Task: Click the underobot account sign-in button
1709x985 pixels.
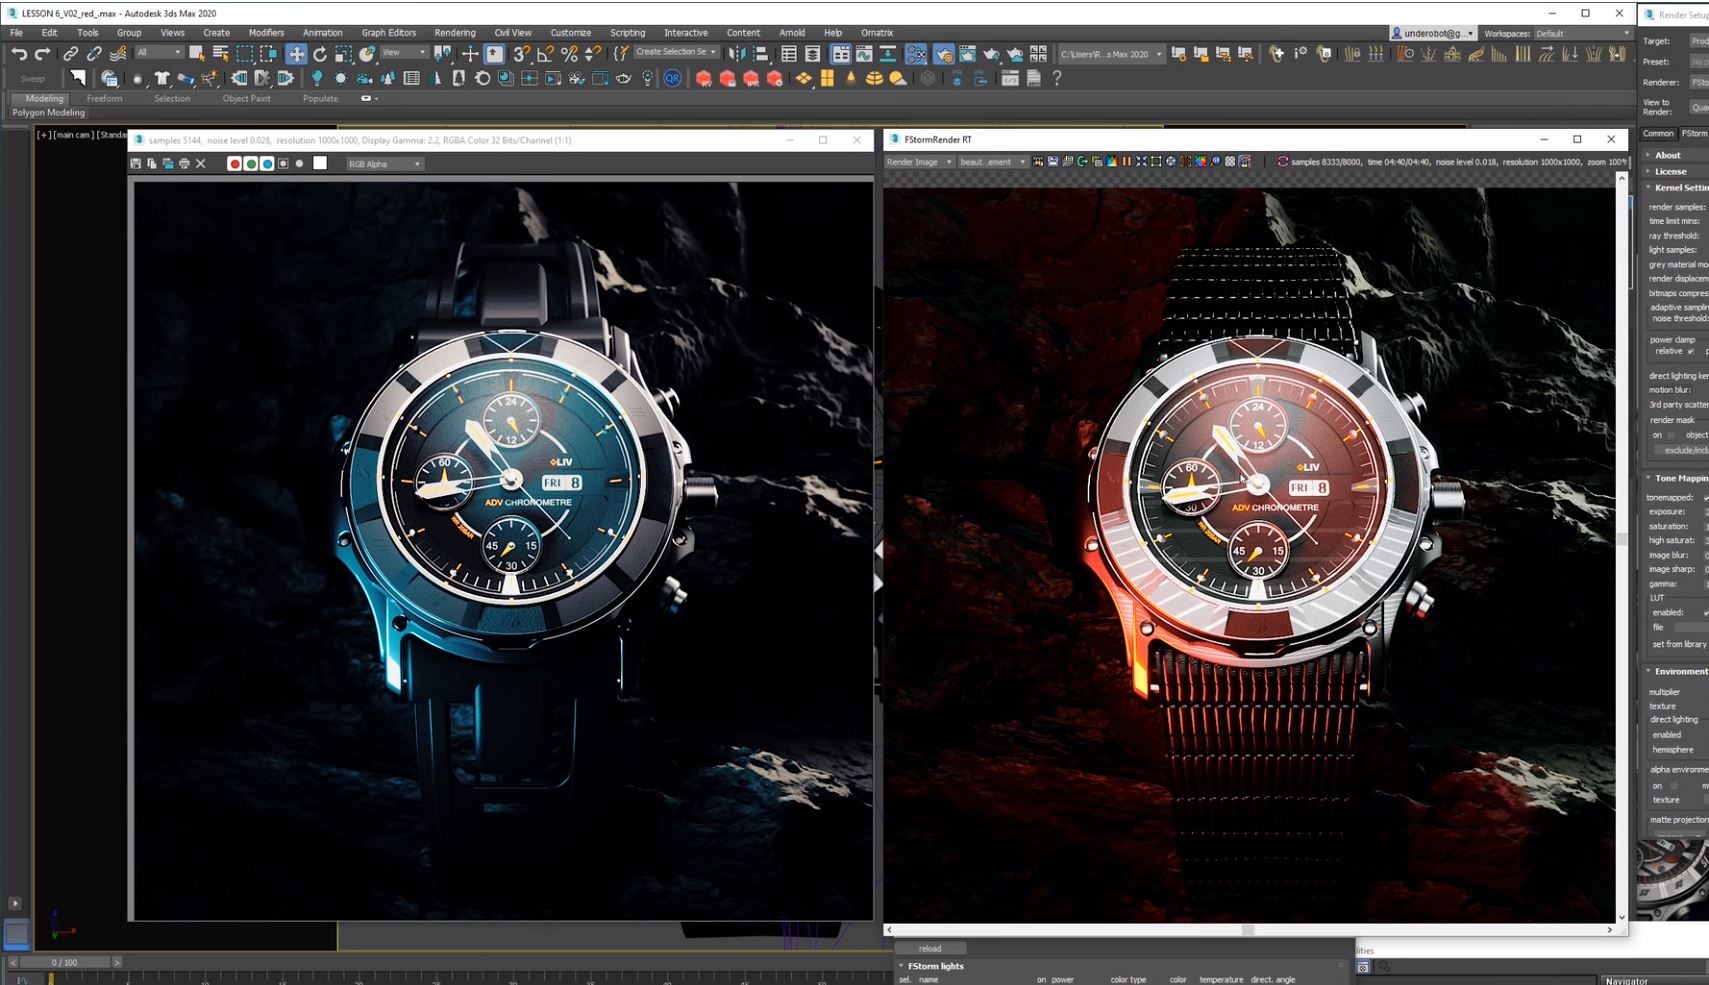Action: [x=1434, y=34]
